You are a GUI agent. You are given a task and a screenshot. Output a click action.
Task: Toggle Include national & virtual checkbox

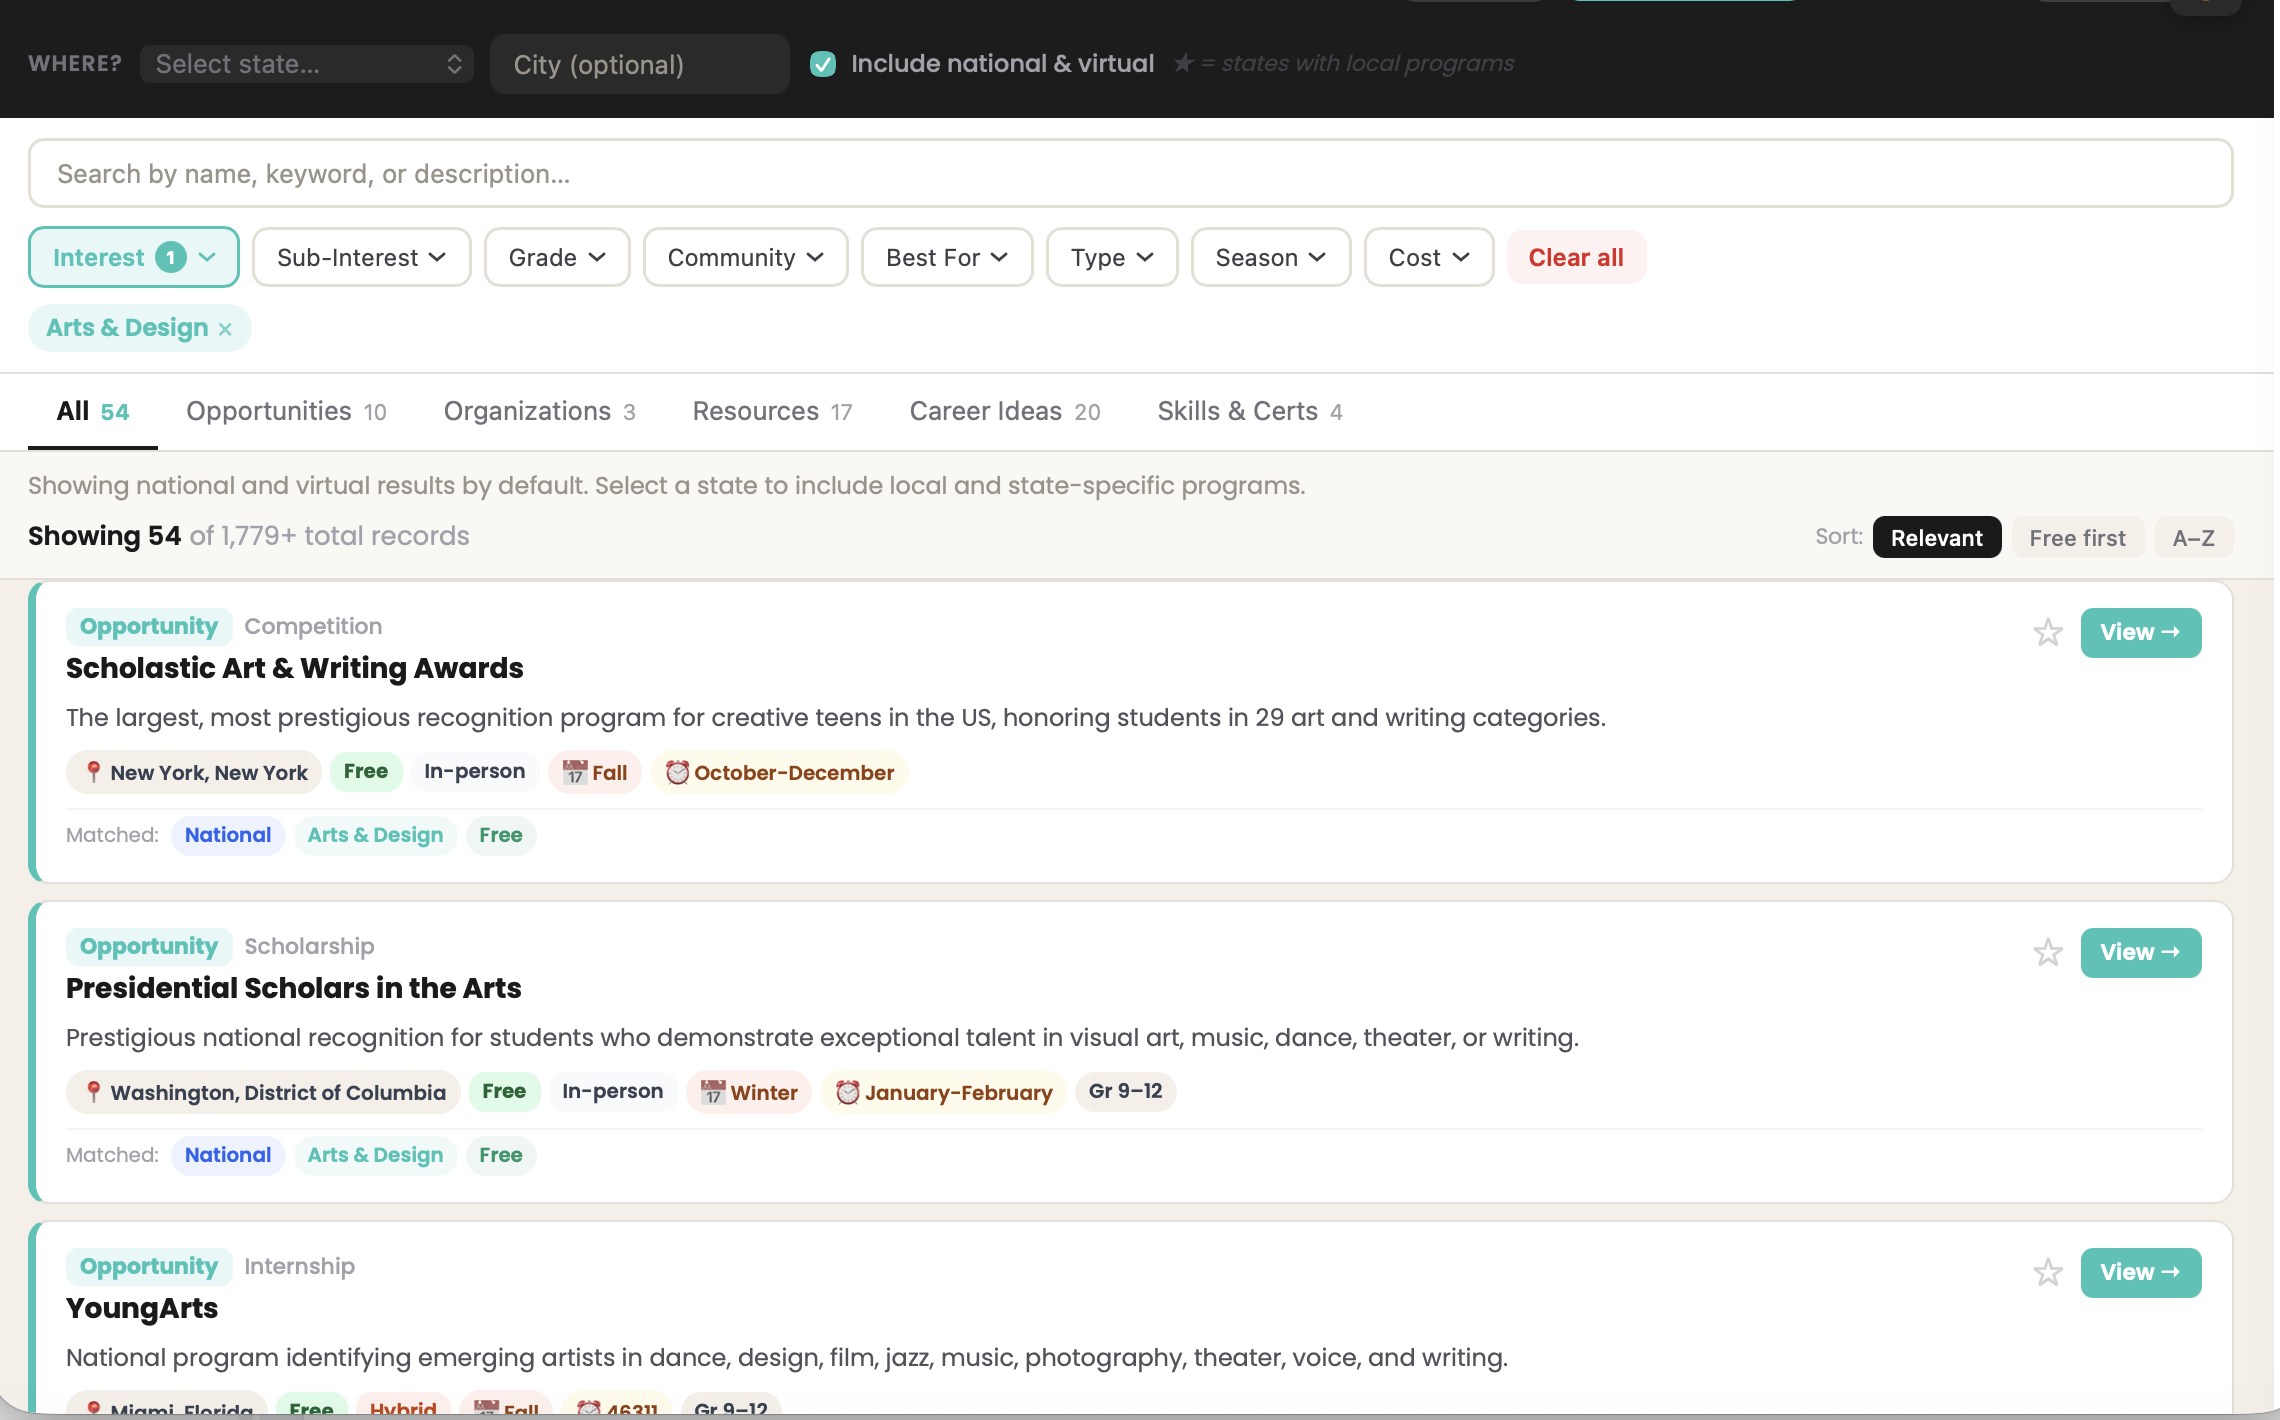(822, 64)
